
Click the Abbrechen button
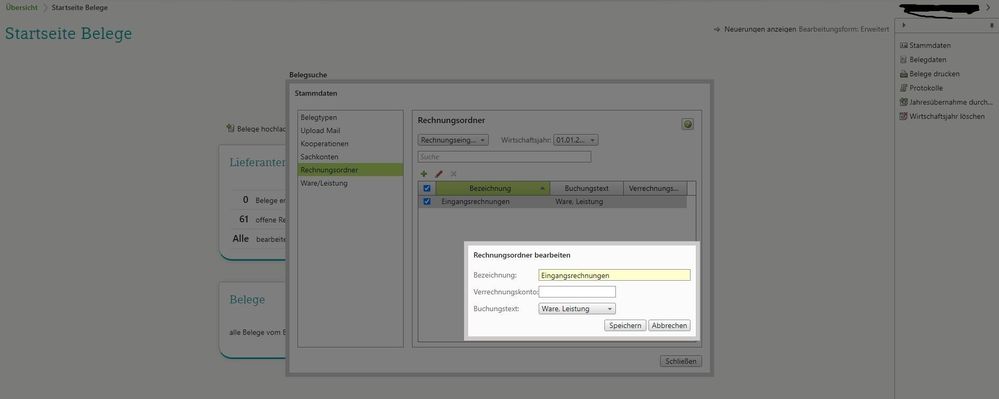[669, 325]
